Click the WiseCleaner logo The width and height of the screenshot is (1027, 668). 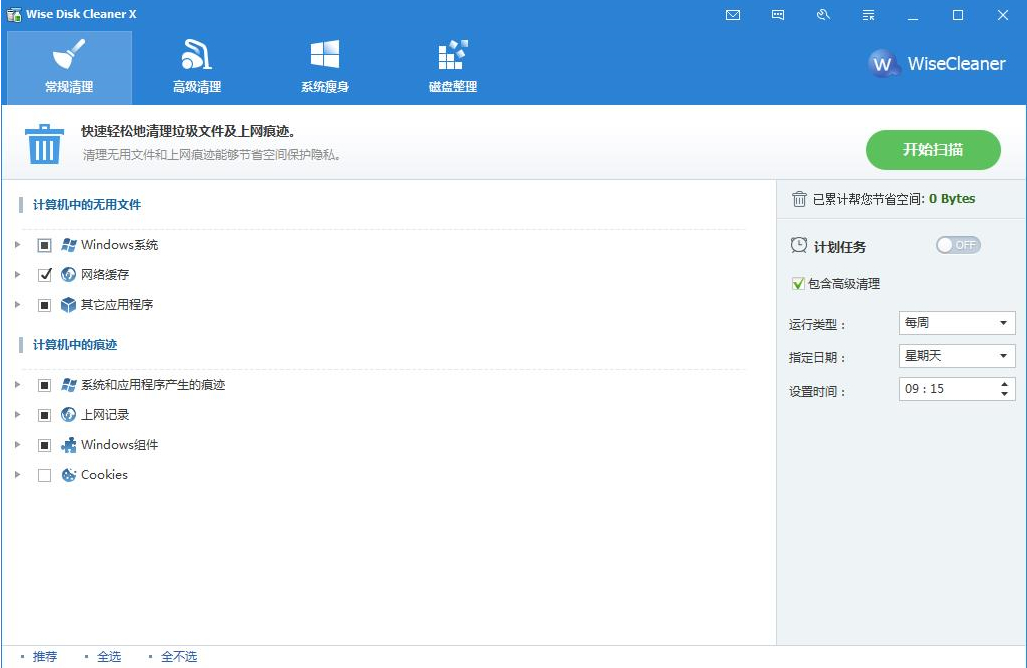(x=937, y=64)
